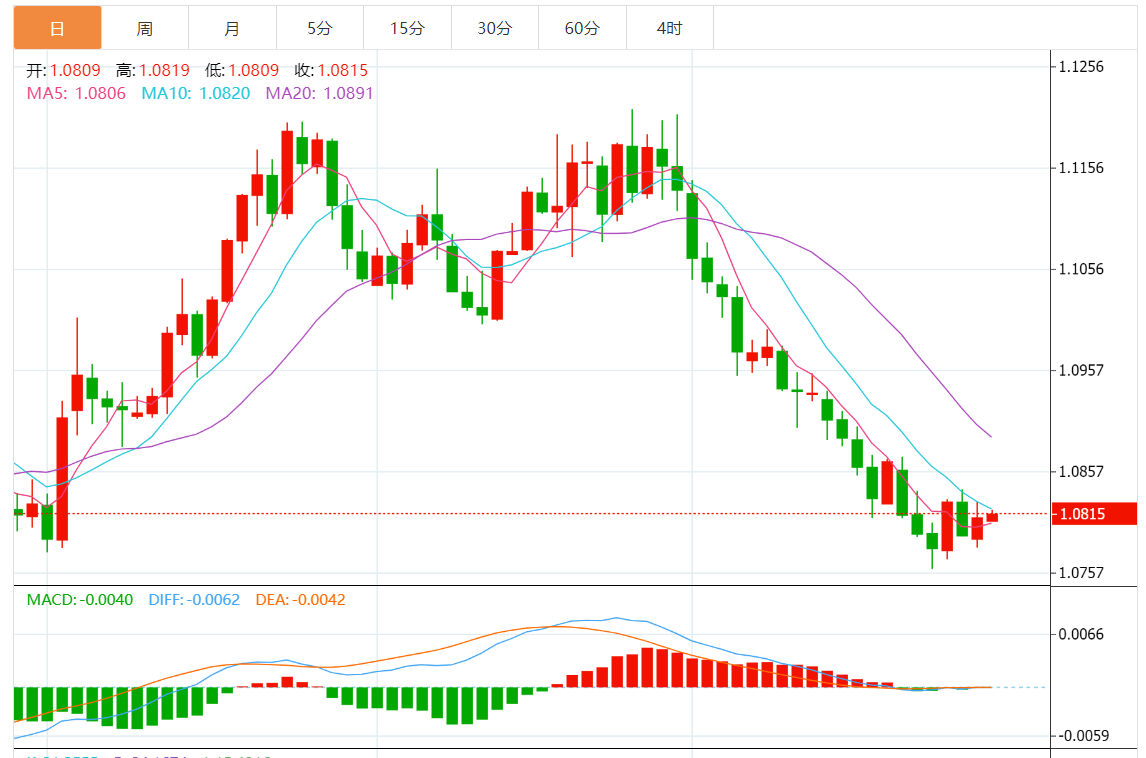Viewport: 1146px width, 758px height.
Task: Click the DEA value label
Action: 300,600
